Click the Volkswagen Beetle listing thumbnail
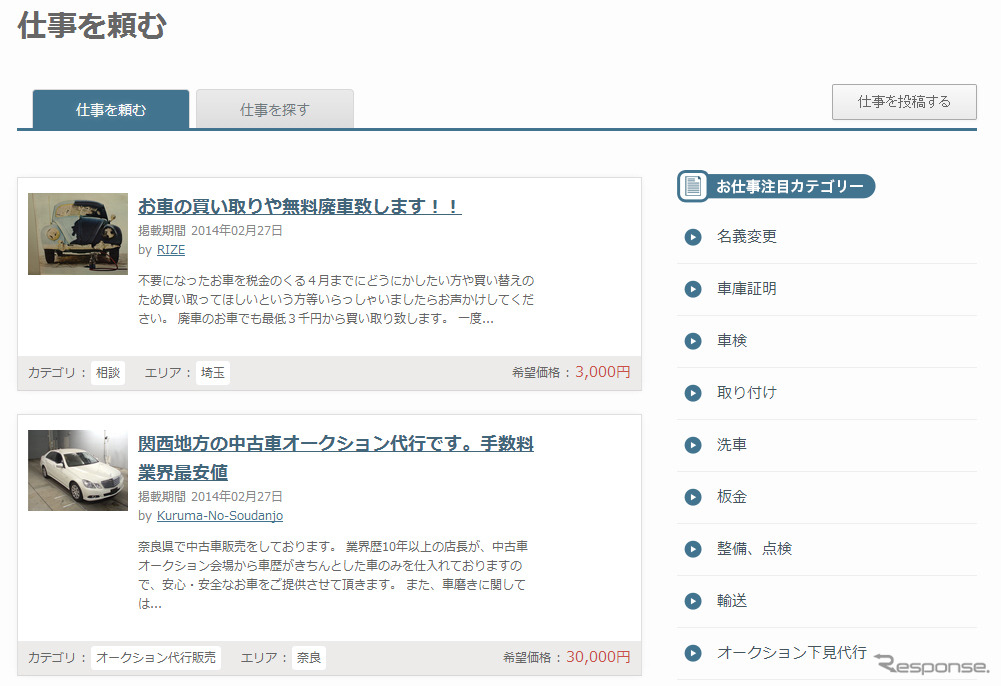Viewport: 1001px width, 686px height. click(x=78, y=234)
